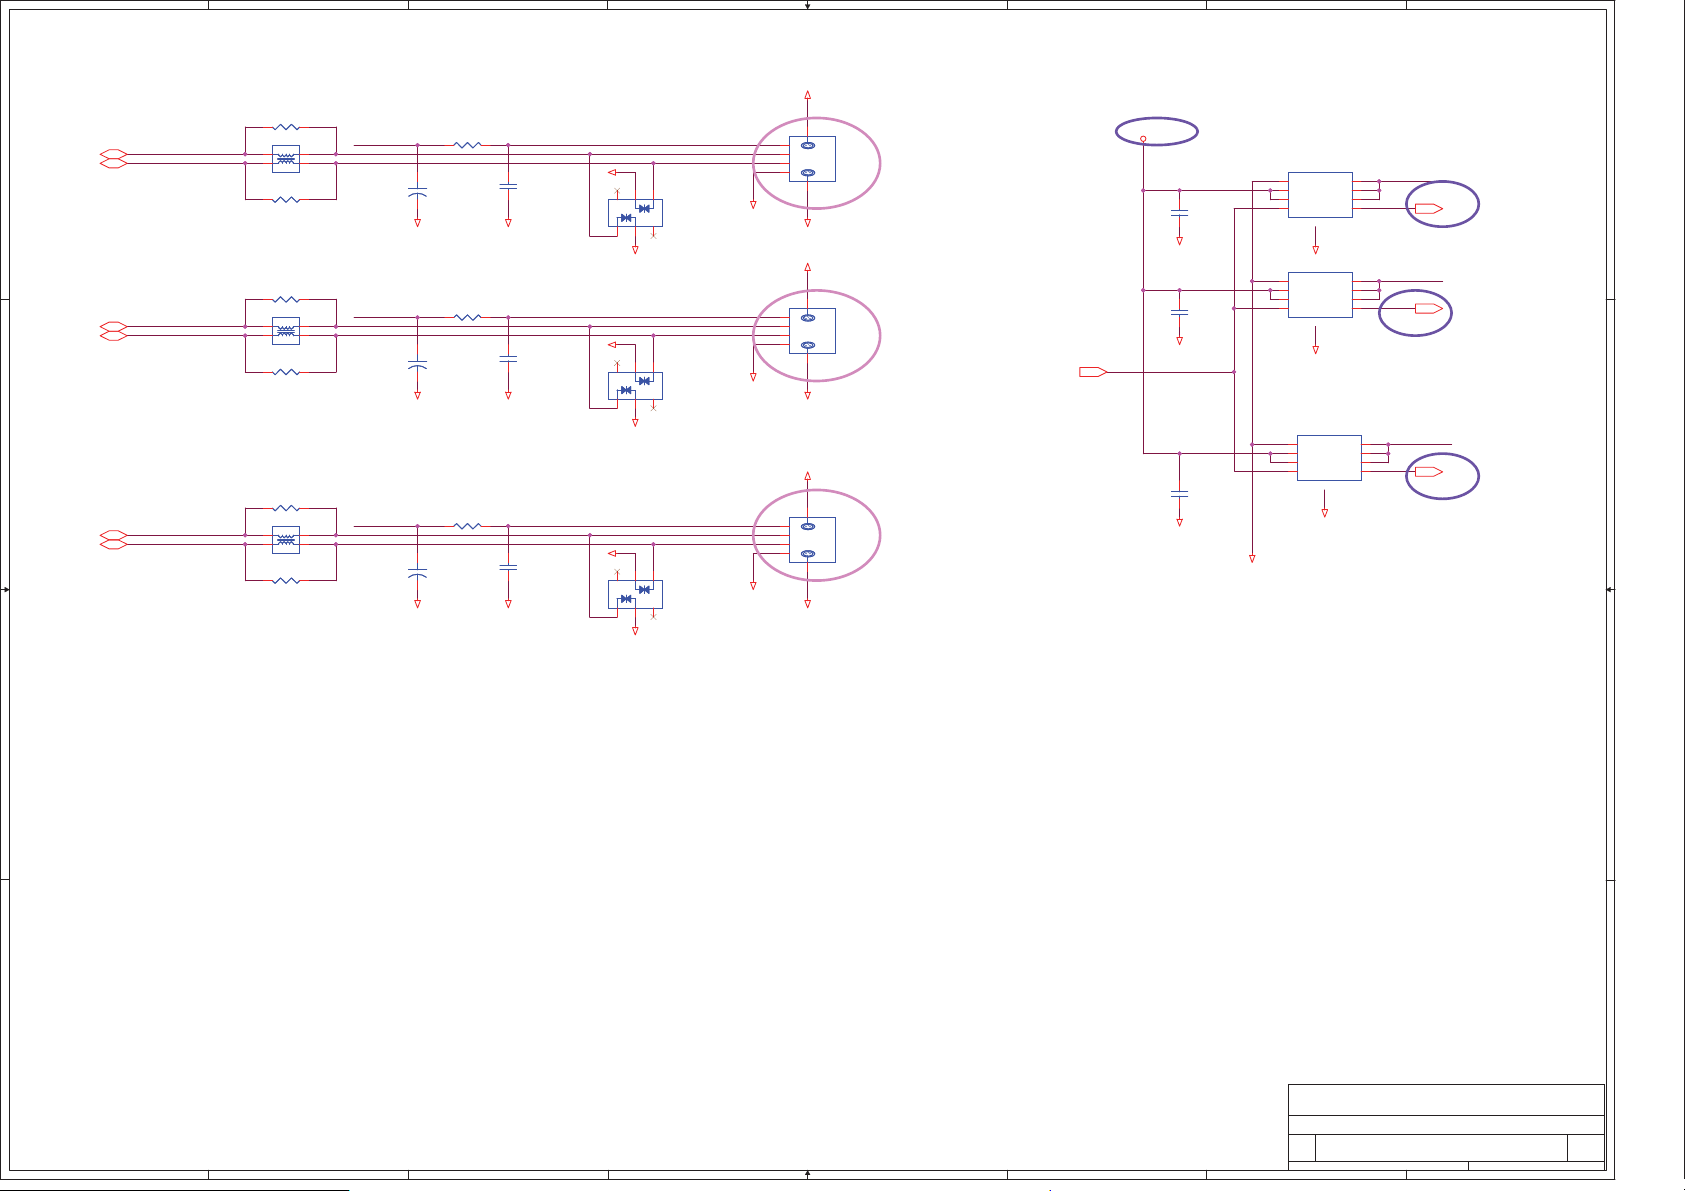Screen dimensions: 1685x1191
Task: Select the series resistor on the bottom row's upper line
Action: pyautogui.click(x=467, y=526)
